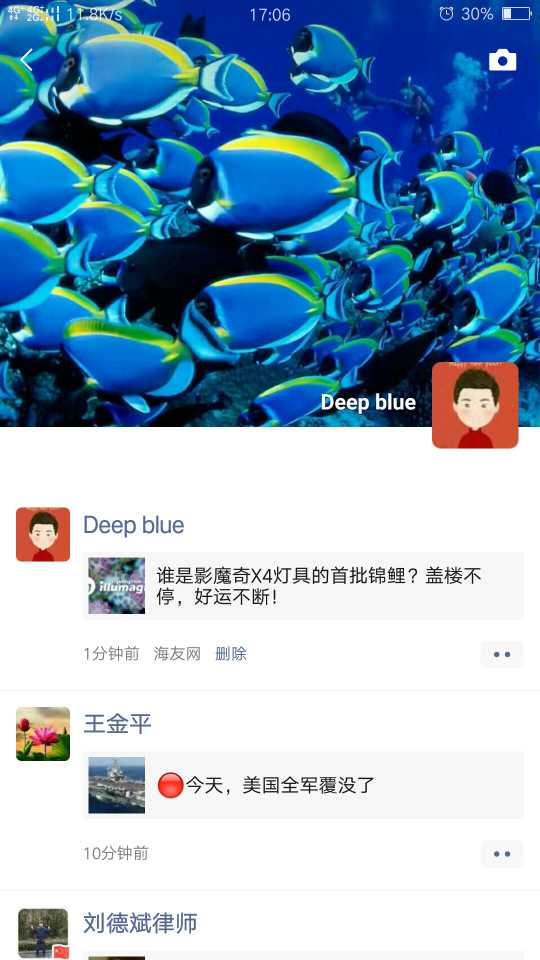Open the Deep blue username link
Viewport: 540px width, 960px height.
(133, 525)
